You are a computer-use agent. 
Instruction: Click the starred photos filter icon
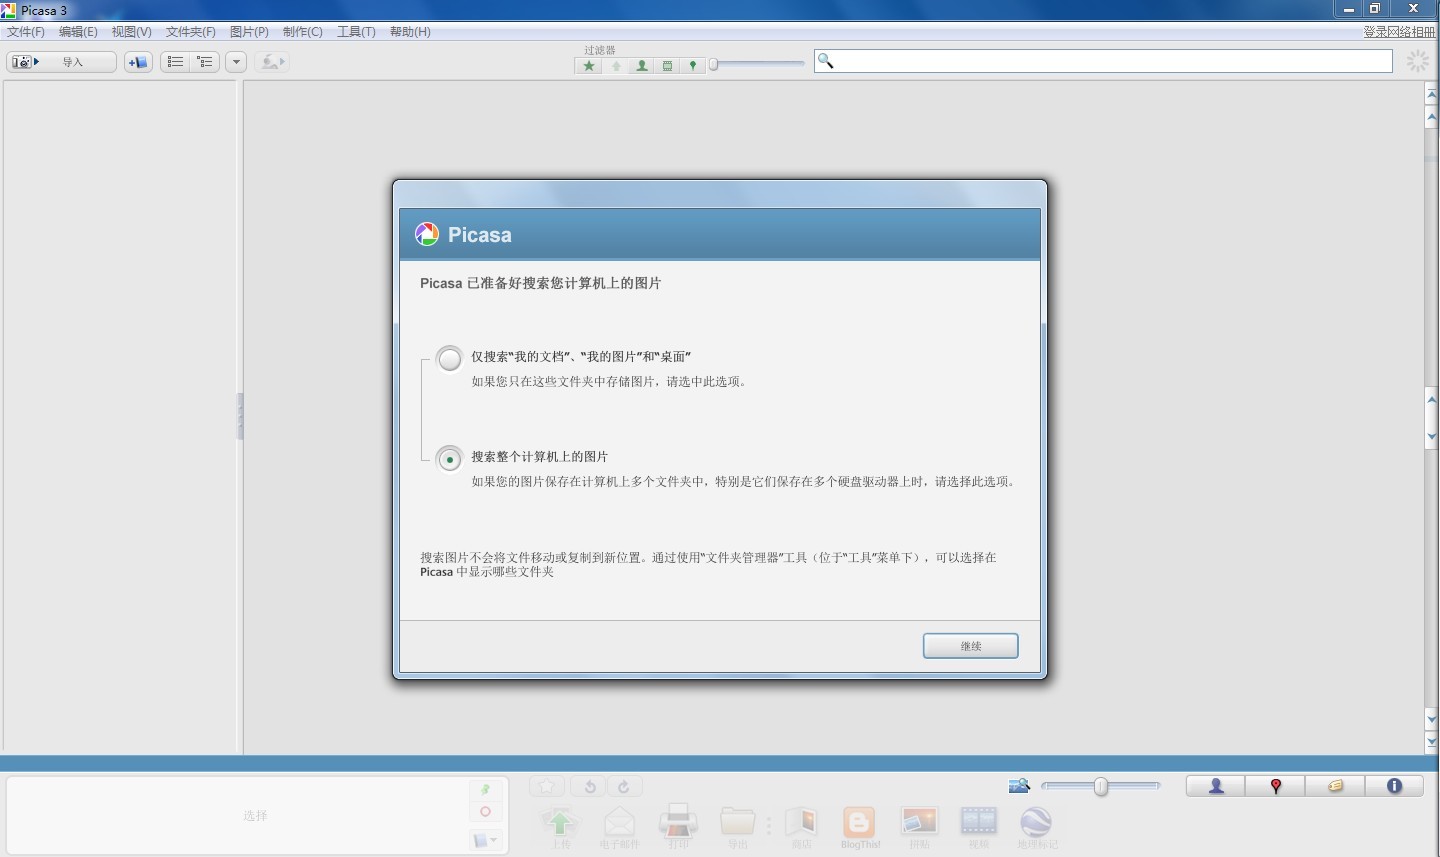pyautogui.click(x=589, y=66)
